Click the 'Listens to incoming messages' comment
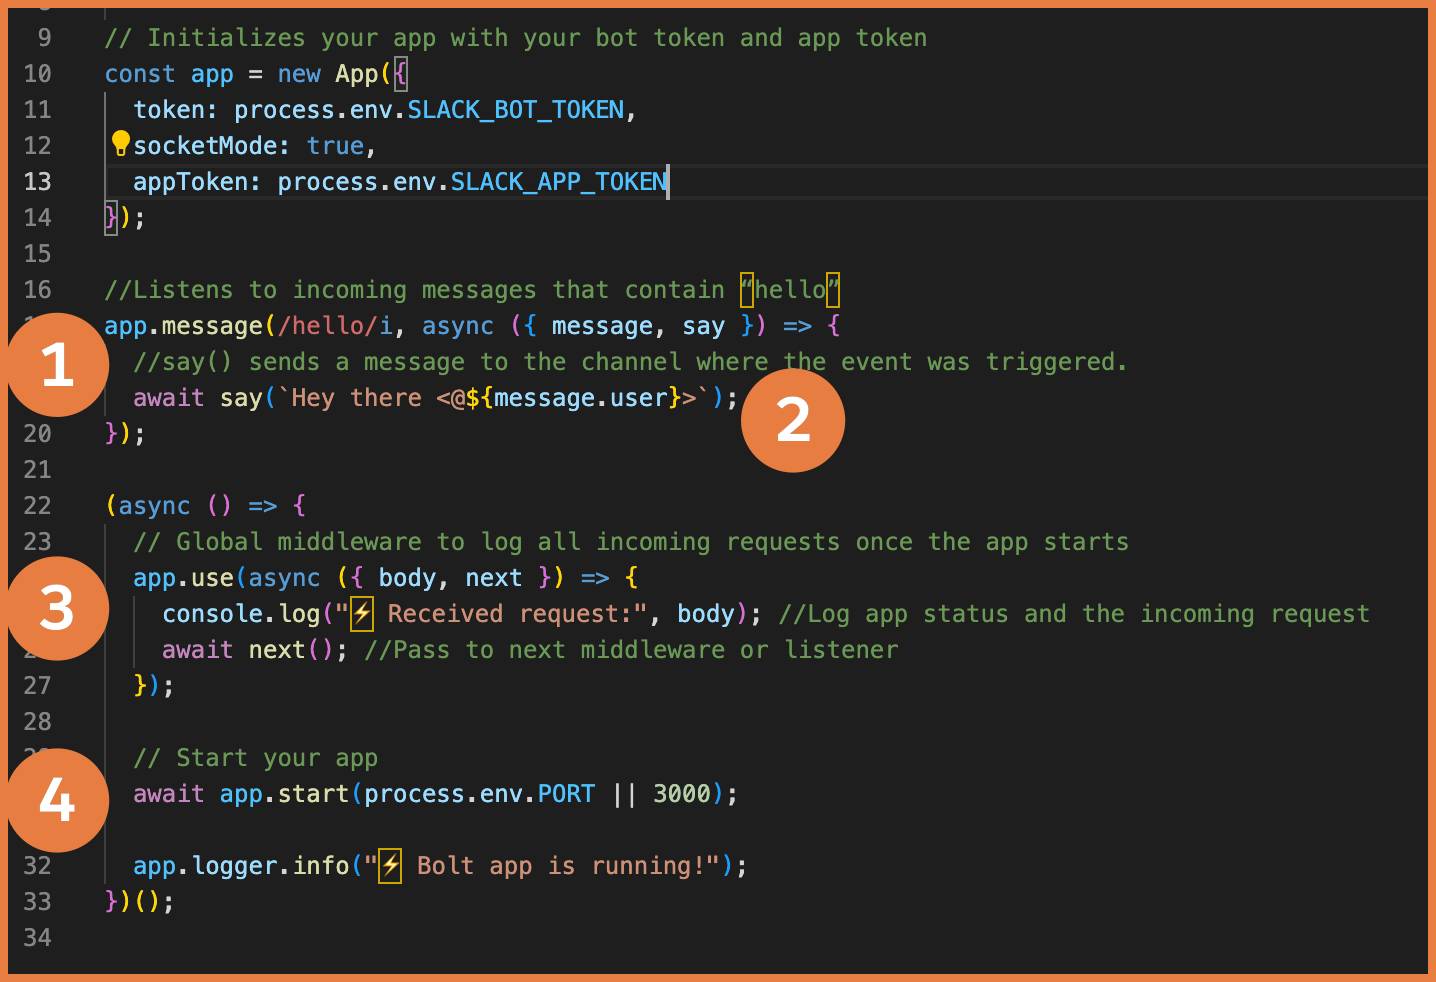This screenshot has height=982, width=1436. tap(472, 290)
